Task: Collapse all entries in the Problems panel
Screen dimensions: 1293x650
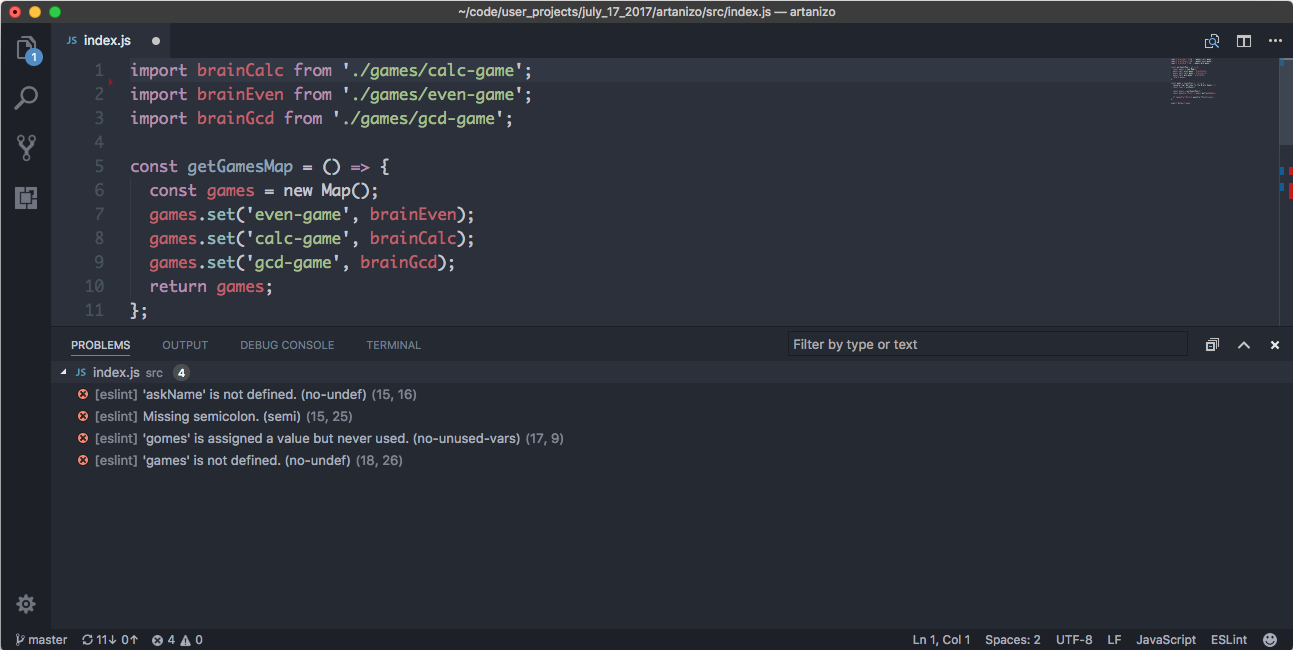Action: 1212,344
